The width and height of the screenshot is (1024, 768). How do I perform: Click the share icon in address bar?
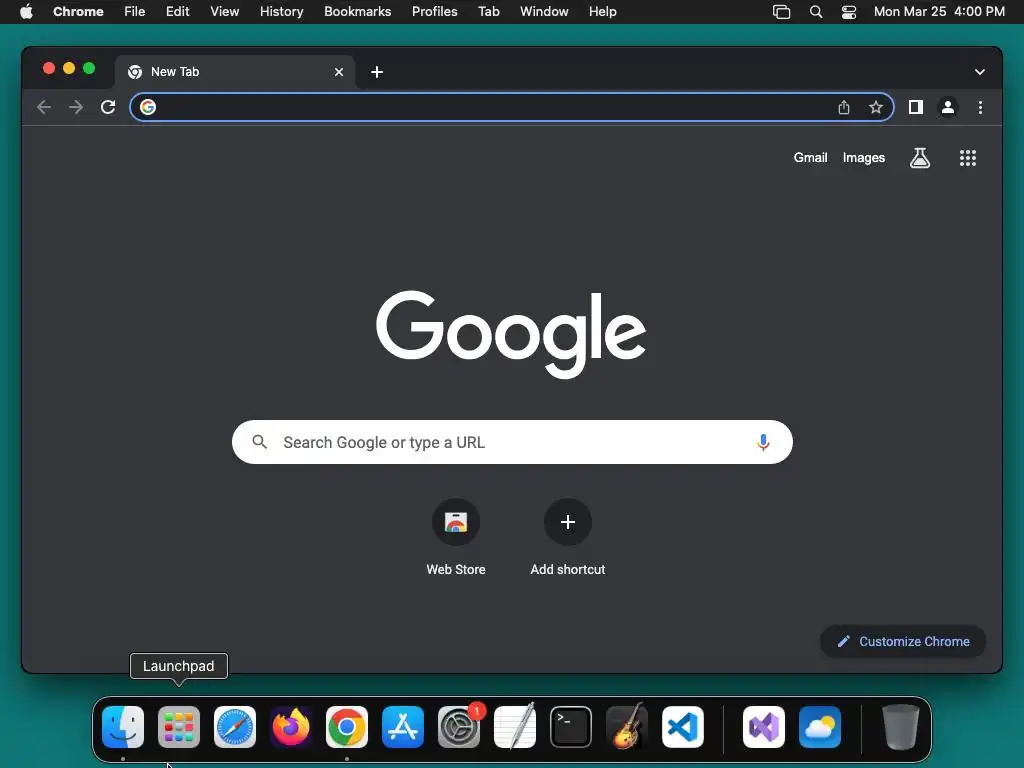844,107
